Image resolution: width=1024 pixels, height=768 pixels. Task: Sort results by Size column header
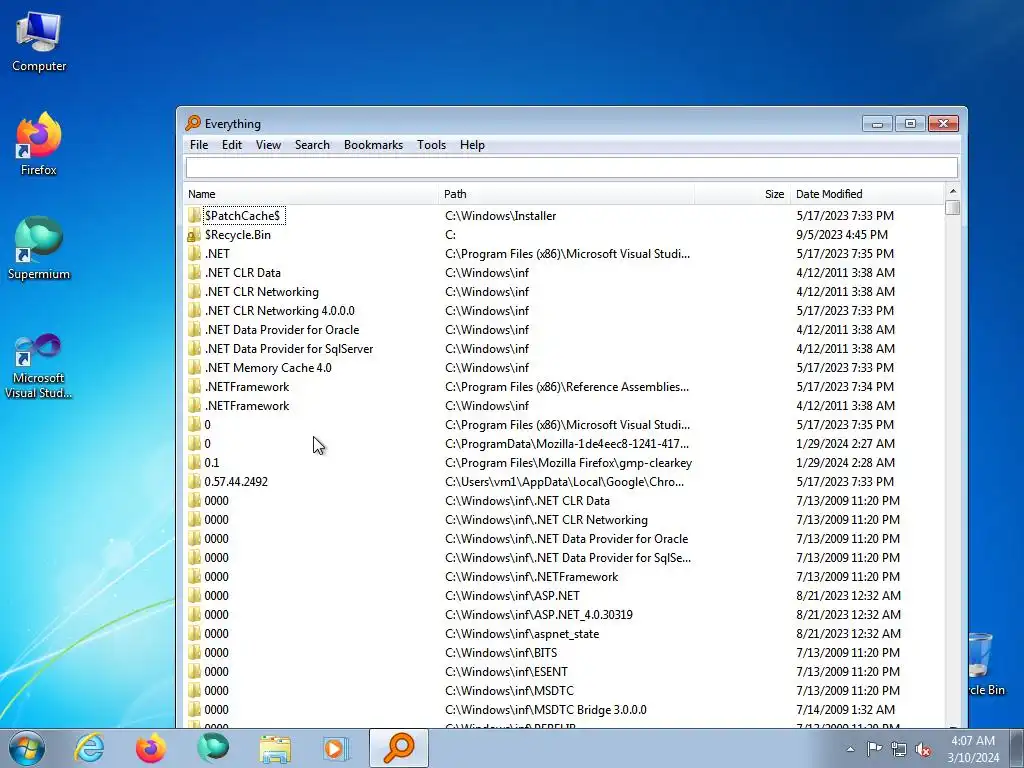[x=742, y=194]
